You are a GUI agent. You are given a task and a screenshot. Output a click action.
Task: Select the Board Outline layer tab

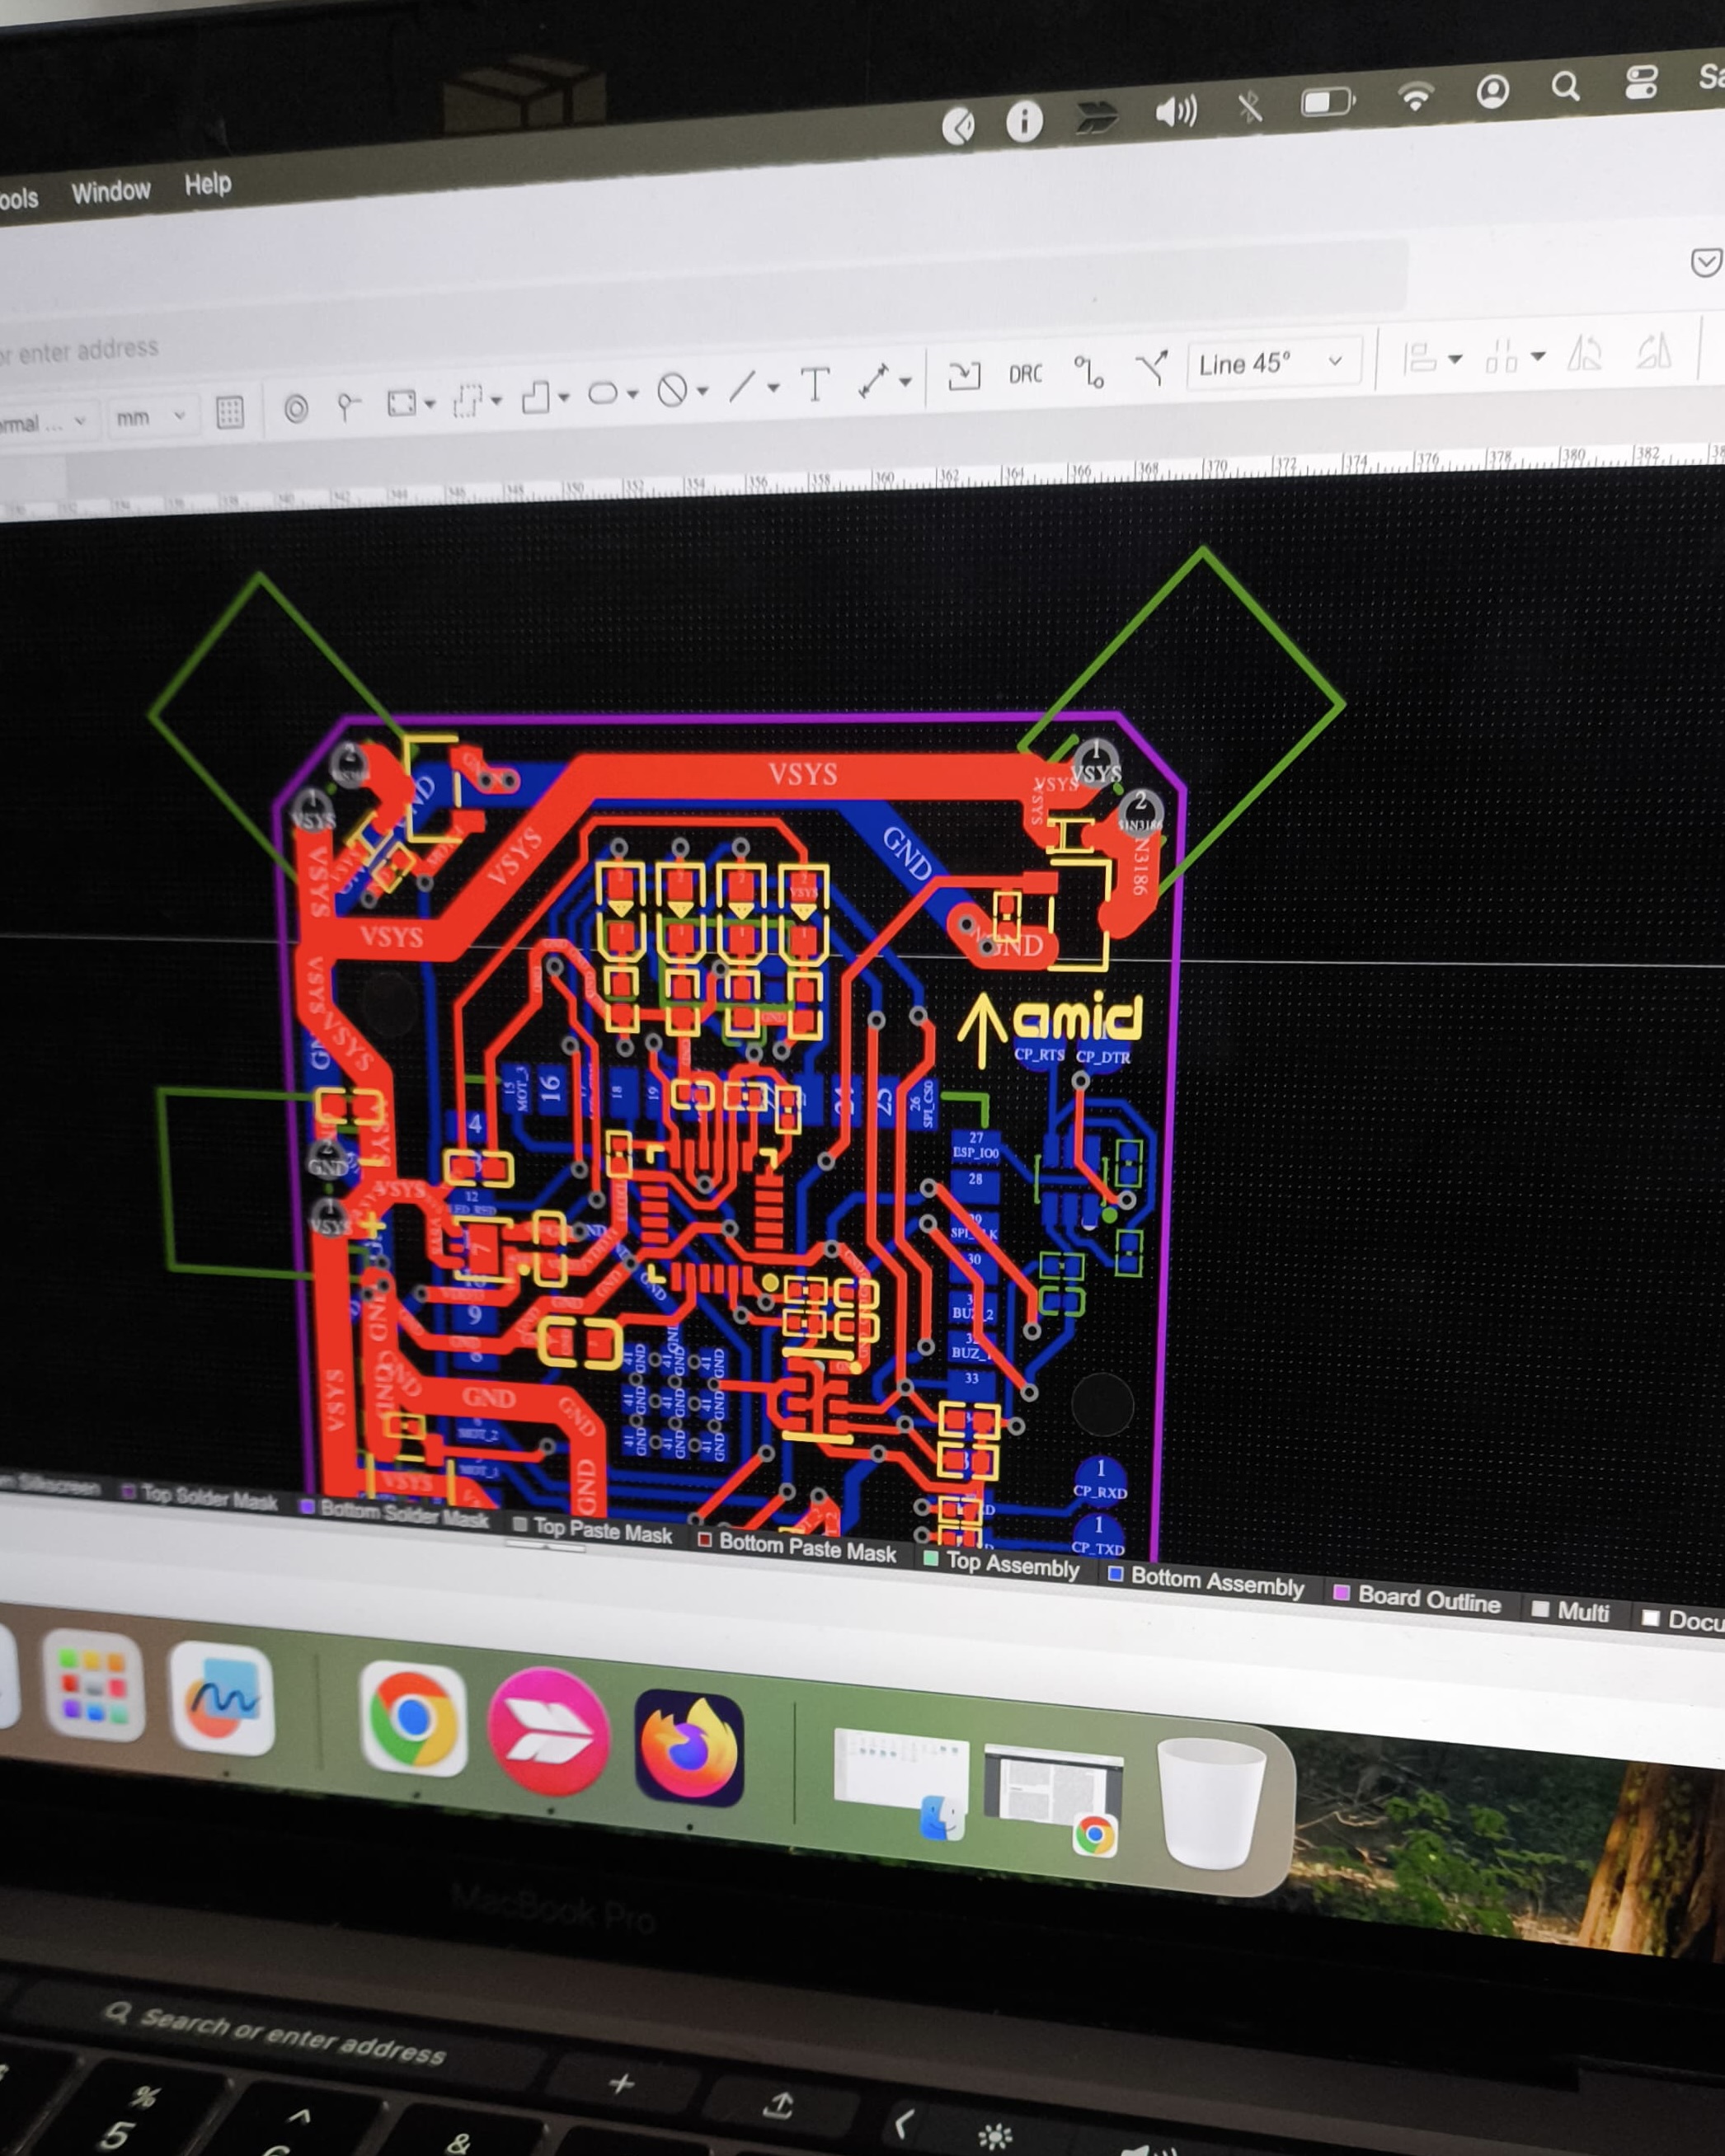coord(1418,1598)
